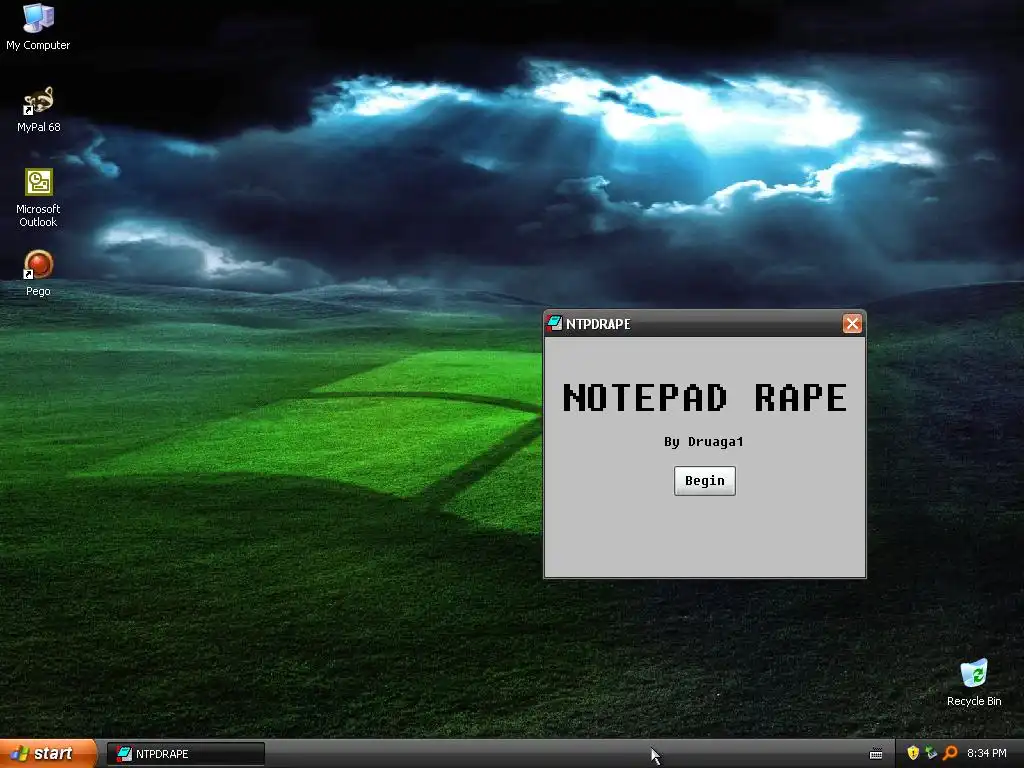Click the 8:34 PM system clock
This screenshot has height=768, width=1024.
point(987,753)
